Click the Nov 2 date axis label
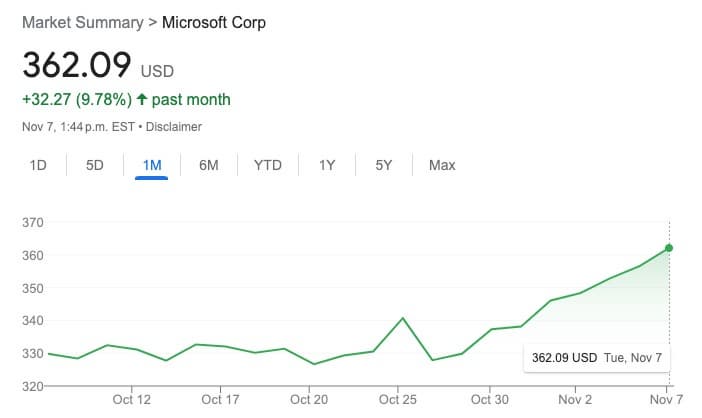This screenshot has height=418, width=702. click(x=575, y=400)
